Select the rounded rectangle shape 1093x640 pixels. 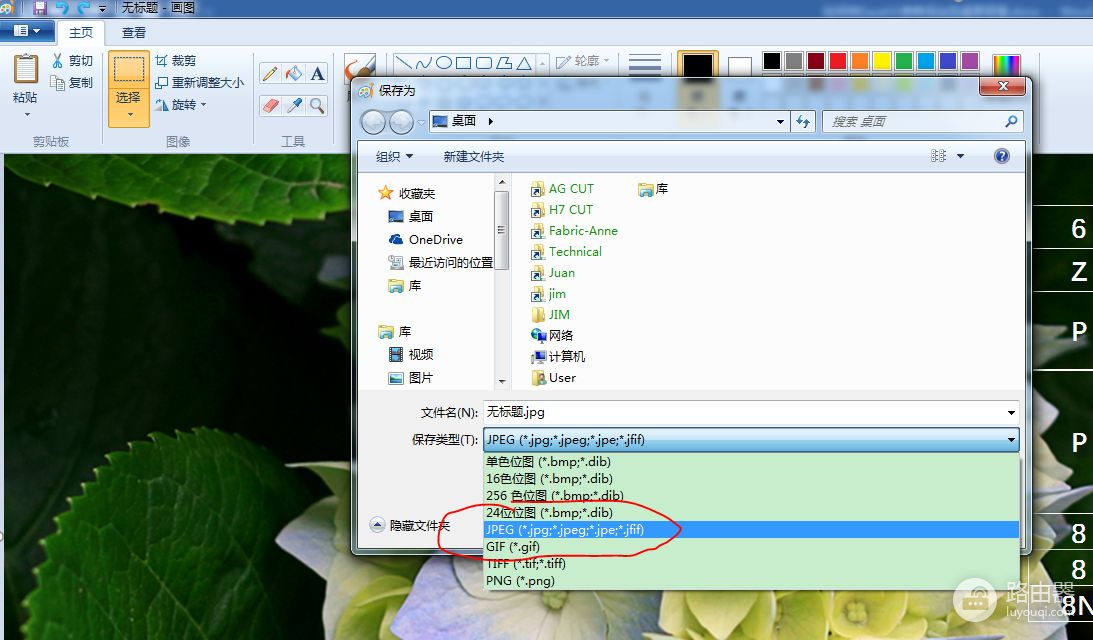[484, 63]
